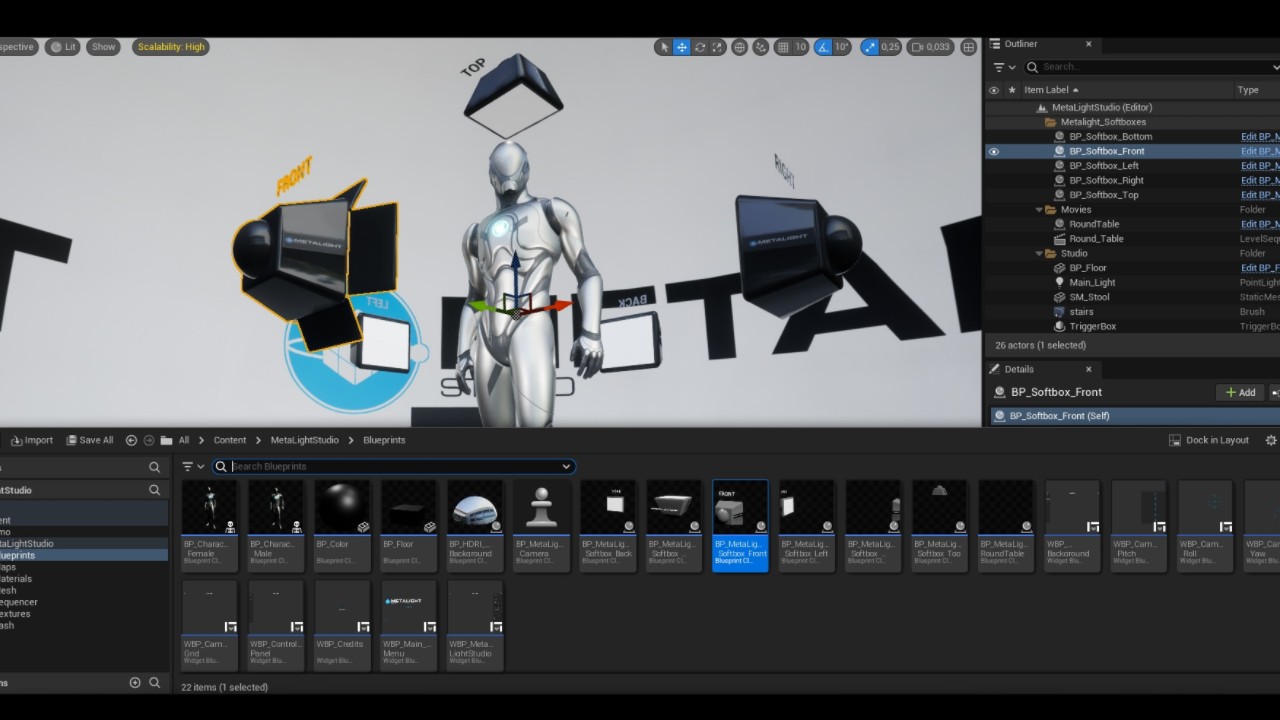Open grid snap size value 10
The width and height of the screenshot is (1280, 720).
click(x=801, y=47)
